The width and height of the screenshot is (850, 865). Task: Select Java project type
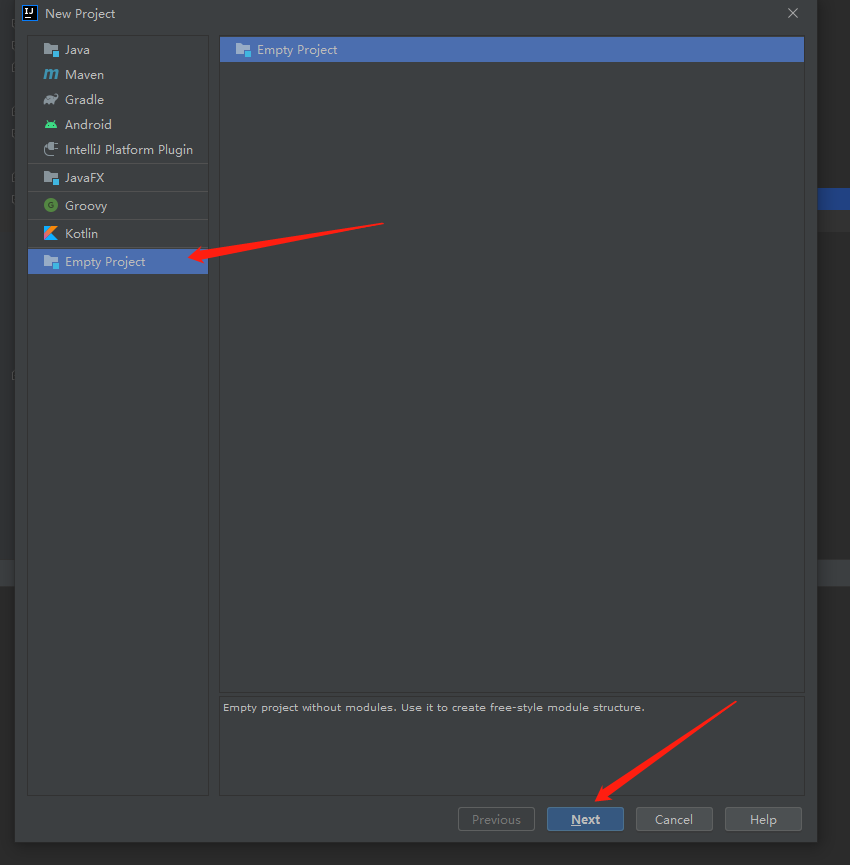118,50
